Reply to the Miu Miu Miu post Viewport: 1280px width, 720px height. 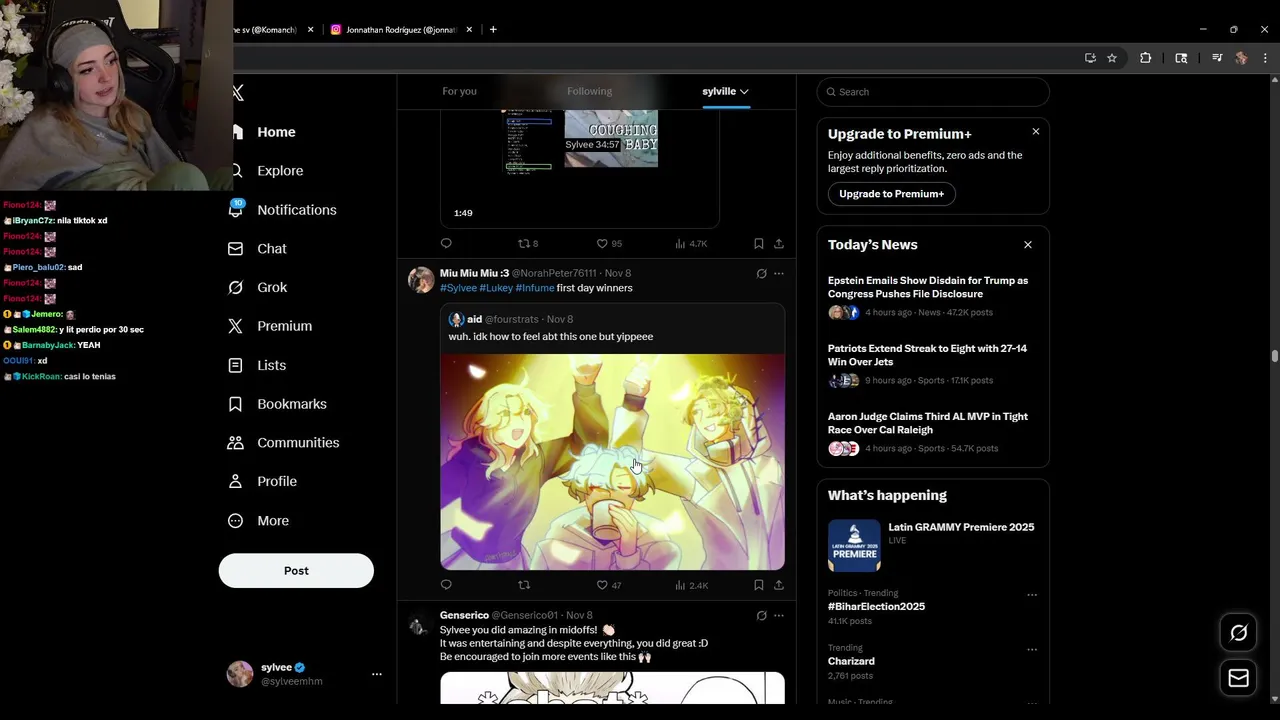click(x=446, y=585)
